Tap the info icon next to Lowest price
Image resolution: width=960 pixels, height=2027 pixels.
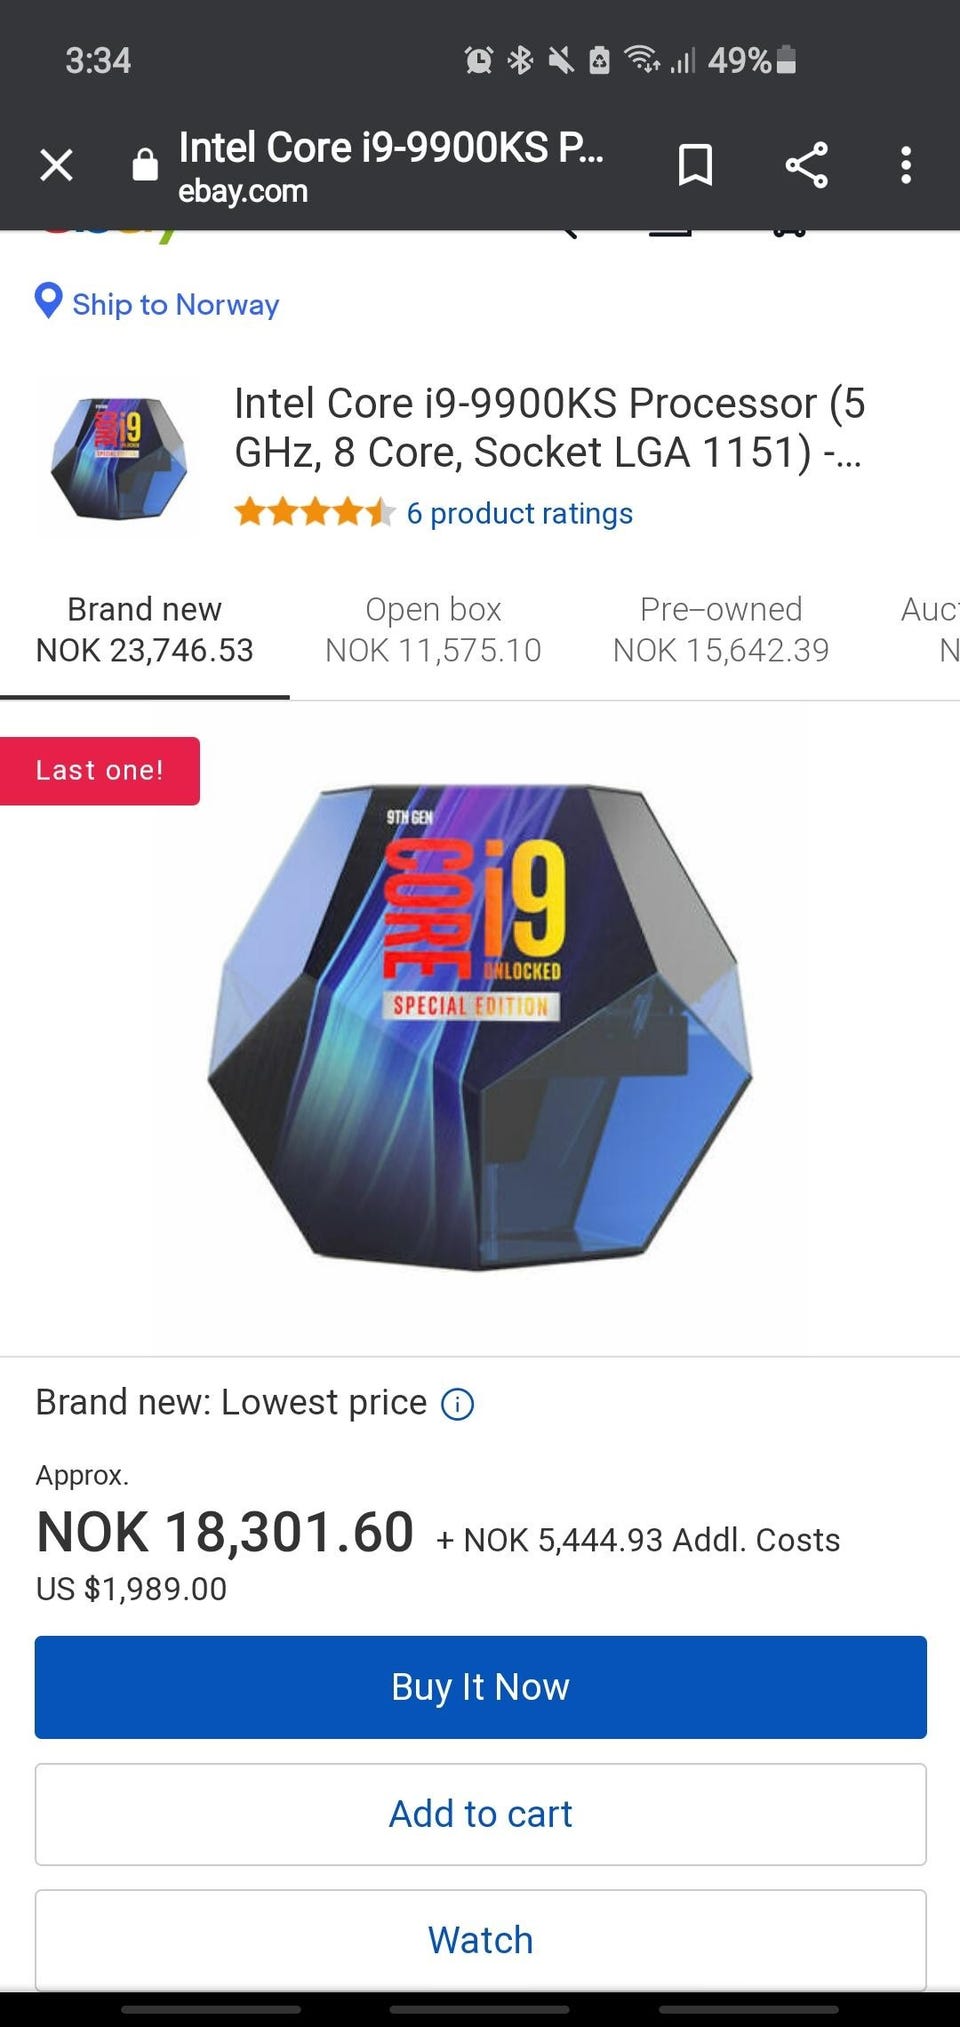pos(458,1405)
